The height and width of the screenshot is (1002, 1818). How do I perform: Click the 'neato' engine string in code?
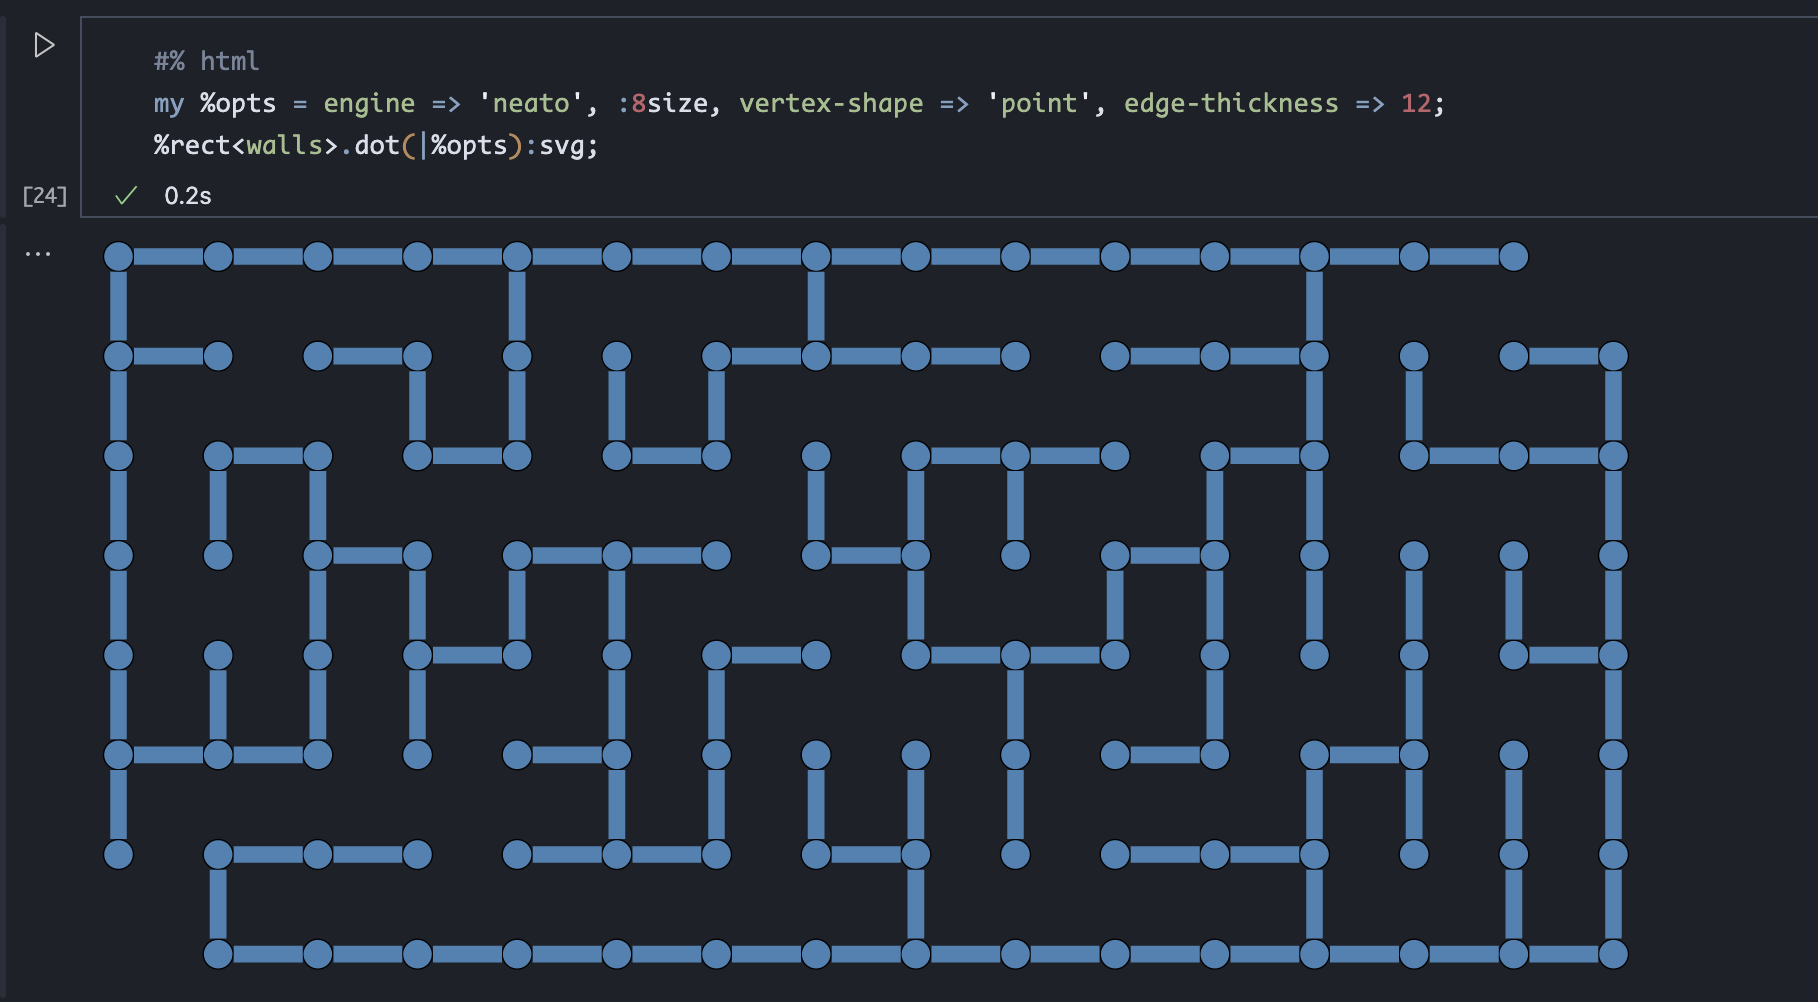click(x=530, y=103)
